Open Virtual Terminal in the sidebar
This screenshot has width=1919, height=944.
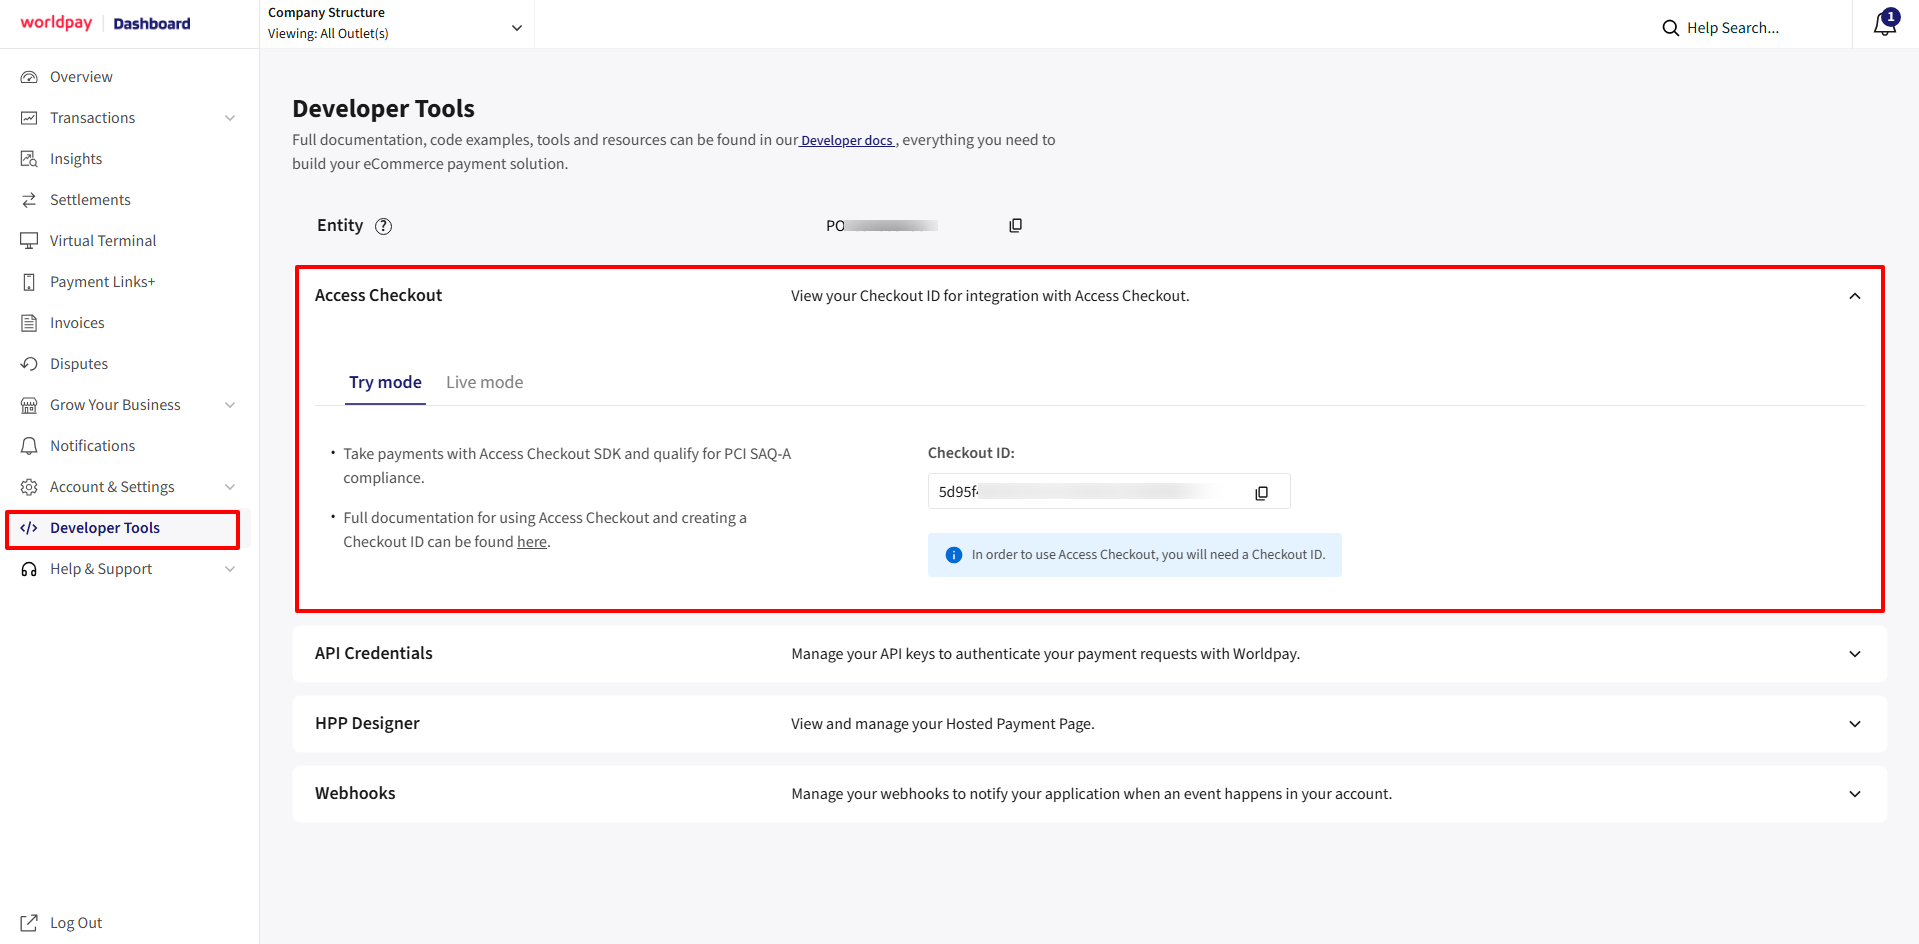point(103,241)
